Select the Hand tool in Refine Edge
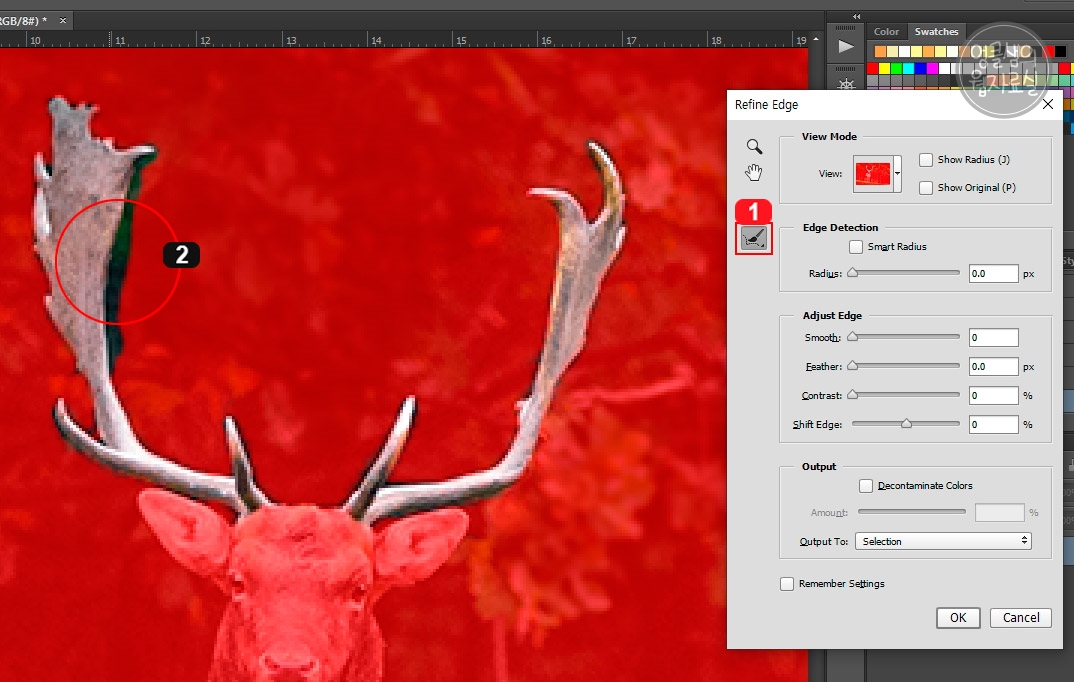This screenshot has height=682, width=1074. tap(753, 173)
